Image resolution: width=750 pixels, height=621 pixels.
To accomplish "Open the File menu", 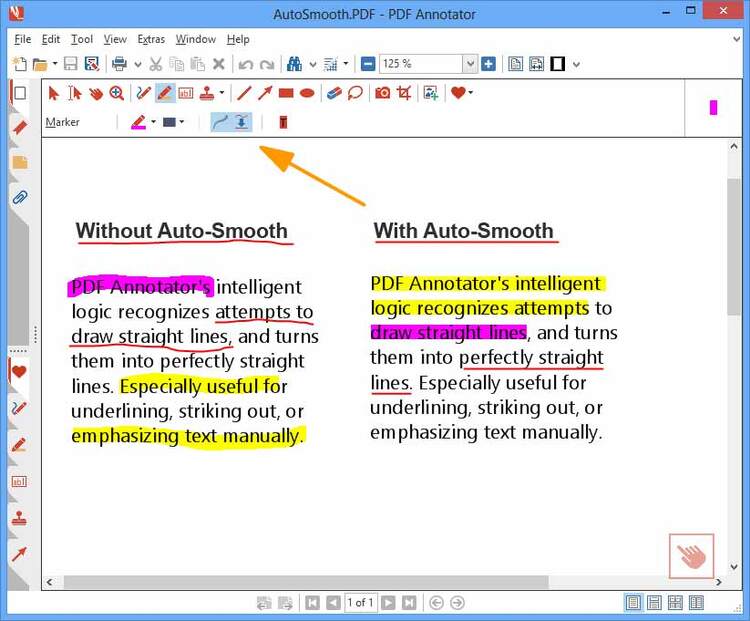I will [22, 39].
